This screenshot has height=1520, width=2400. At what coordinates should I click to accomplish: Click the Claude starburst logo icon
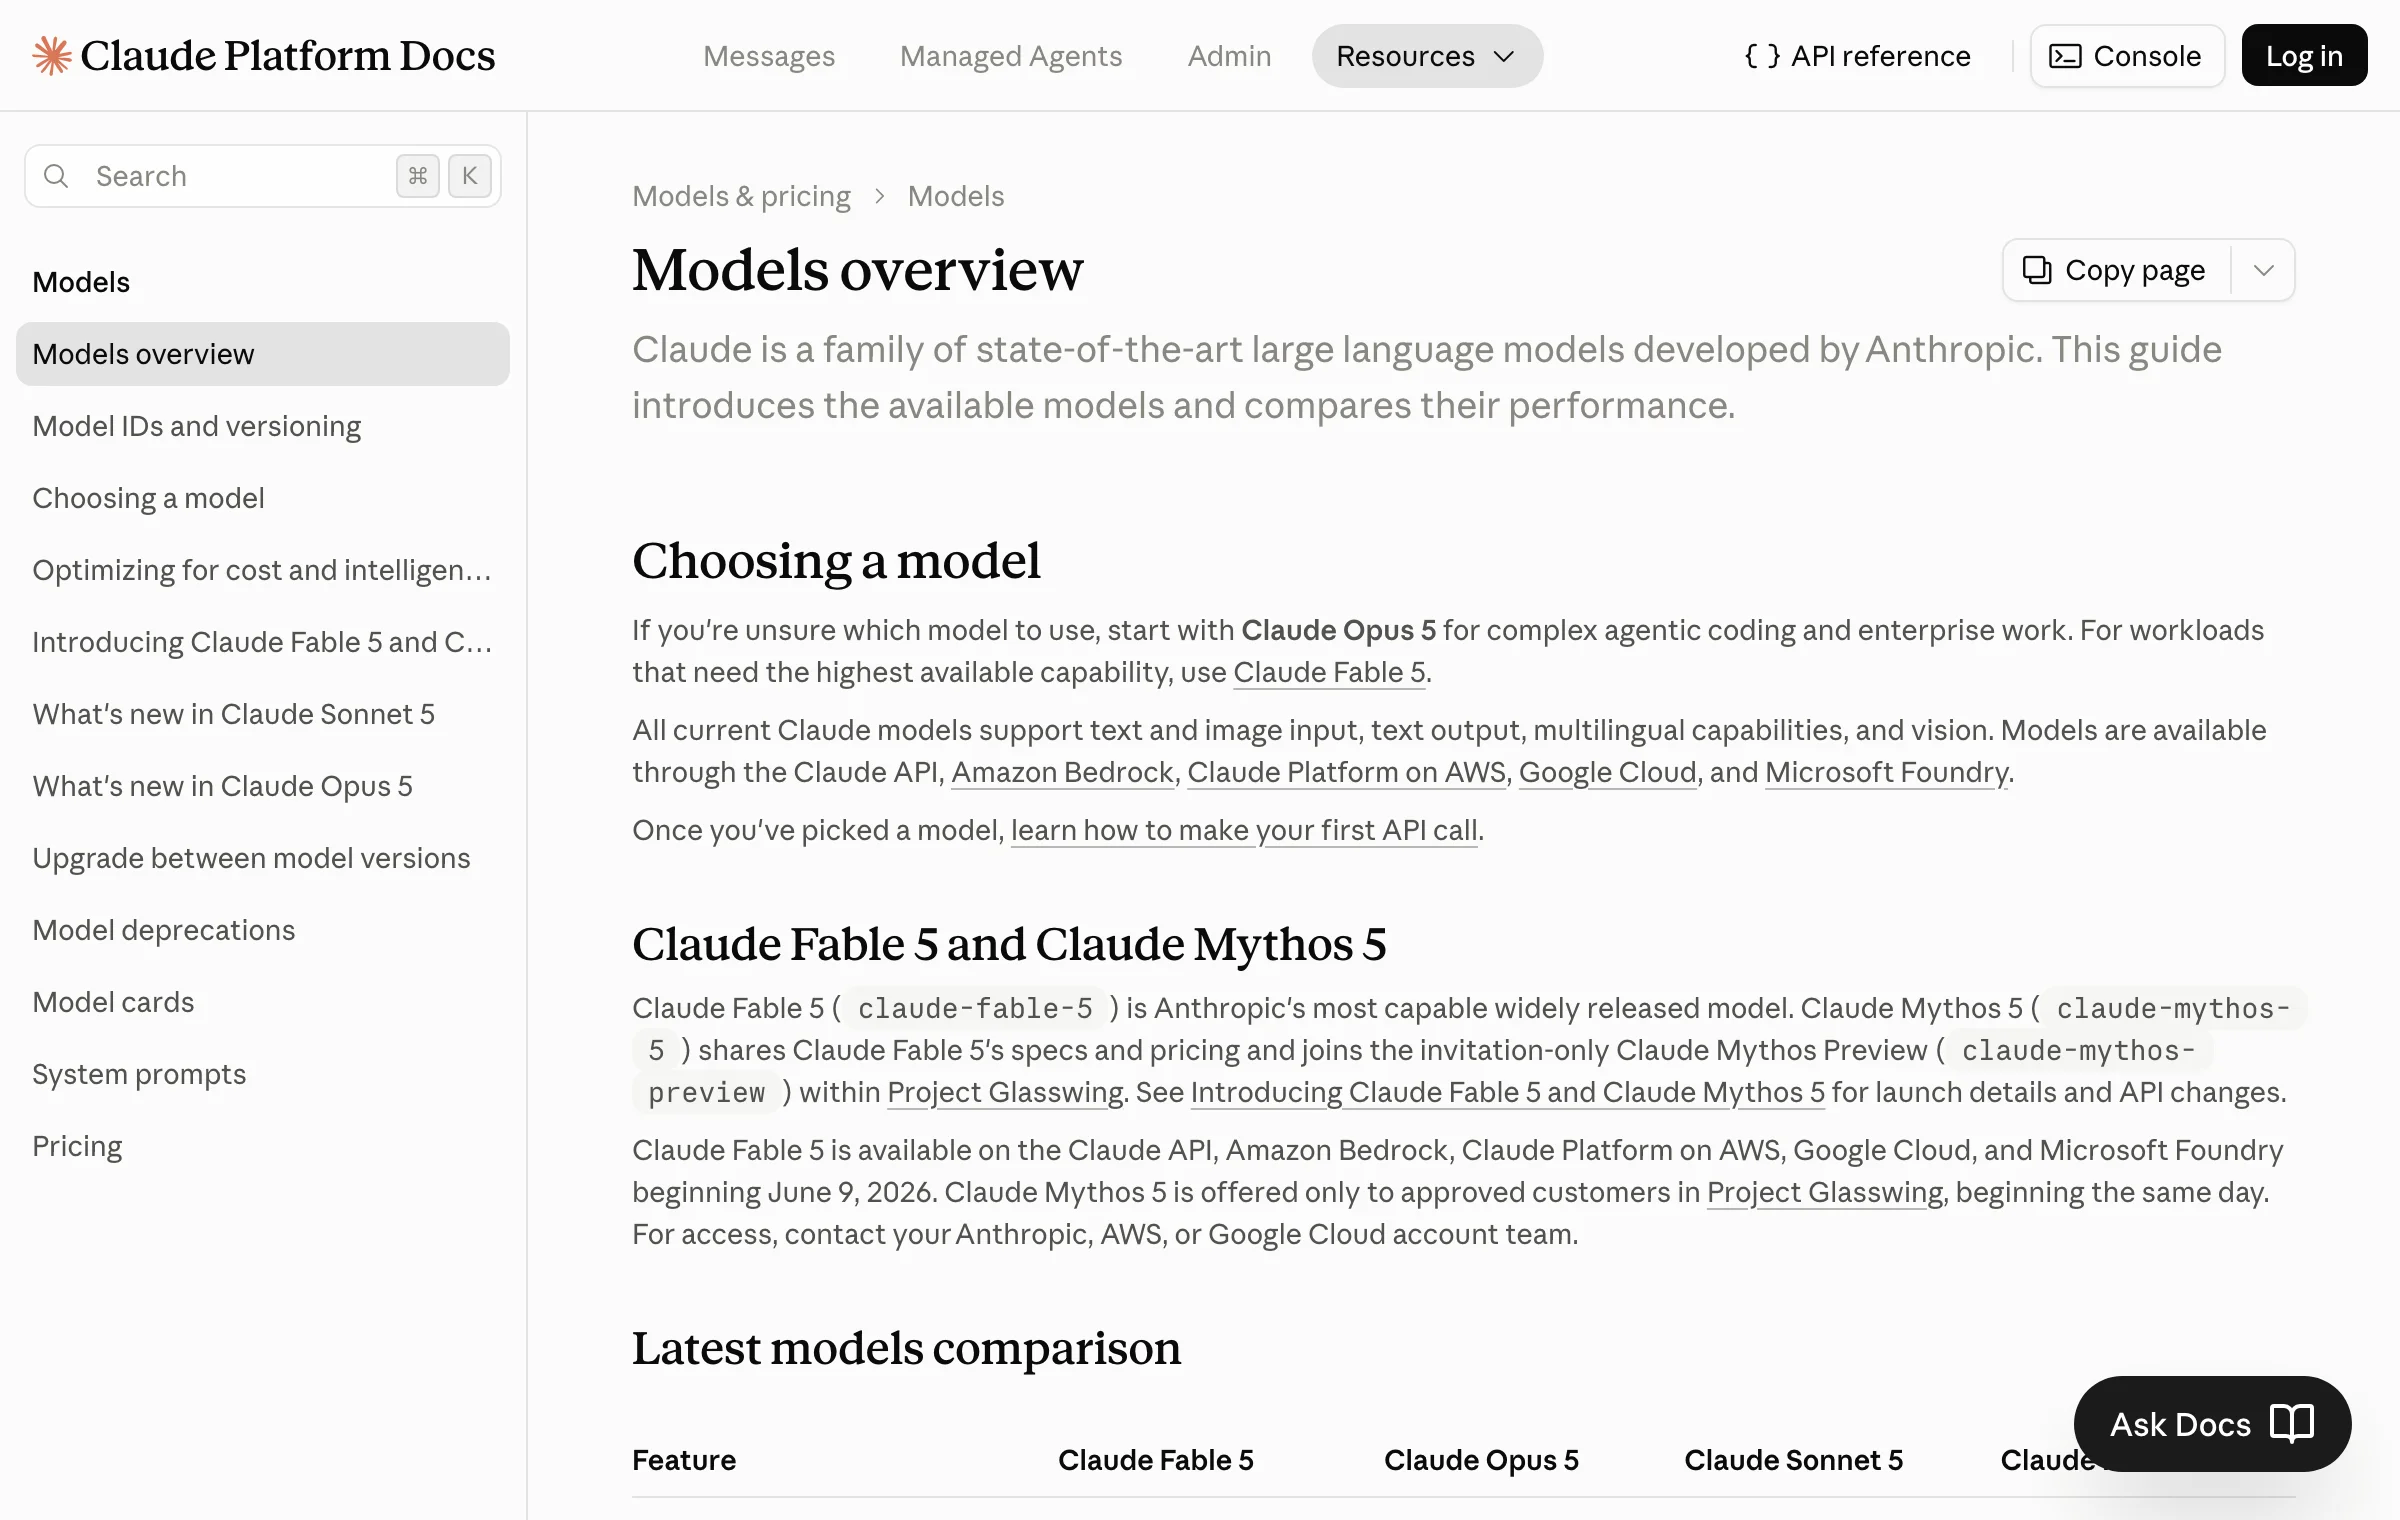(52, 56)
